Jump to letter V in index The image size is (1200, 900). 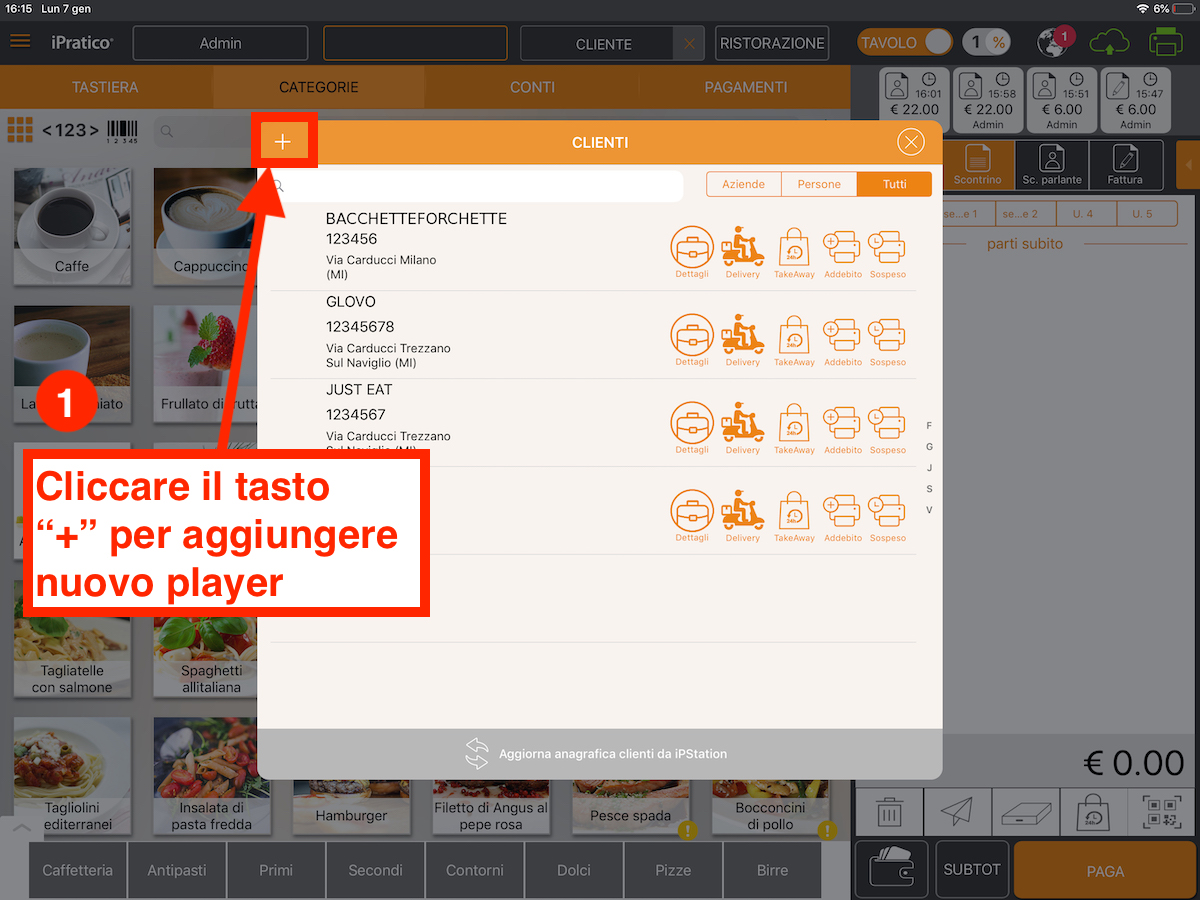click(x=929, y=510)
